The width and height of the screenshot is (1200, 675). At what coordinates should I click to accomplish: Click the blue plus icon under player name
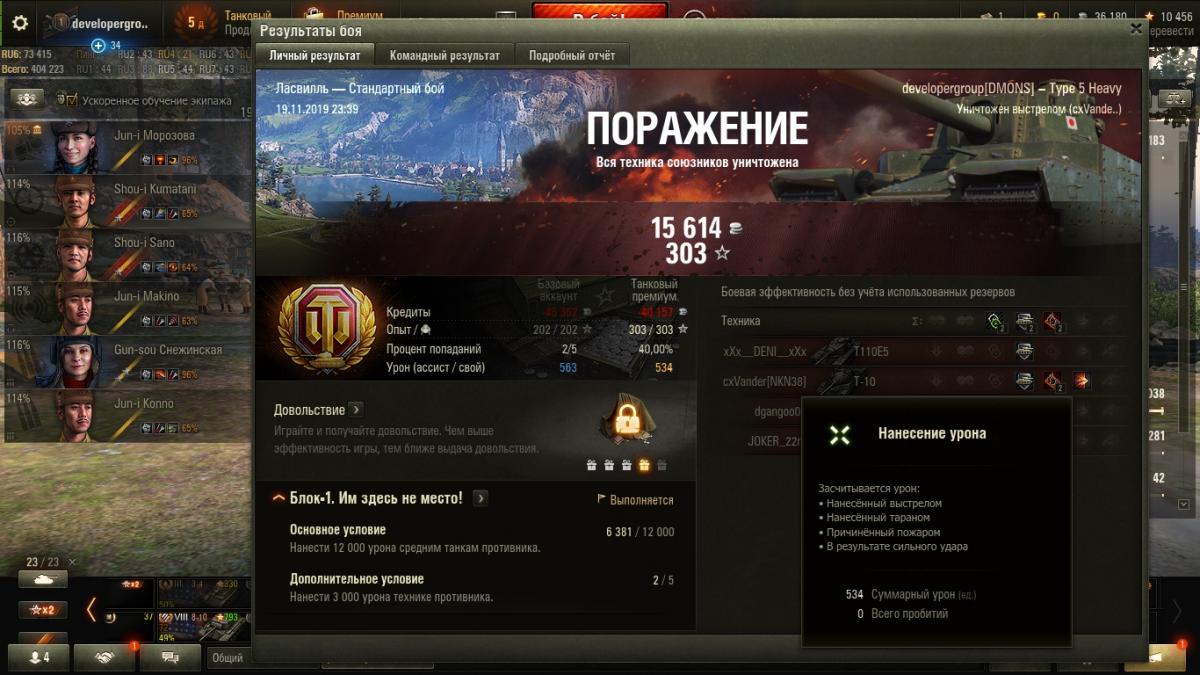pos(98,45)
